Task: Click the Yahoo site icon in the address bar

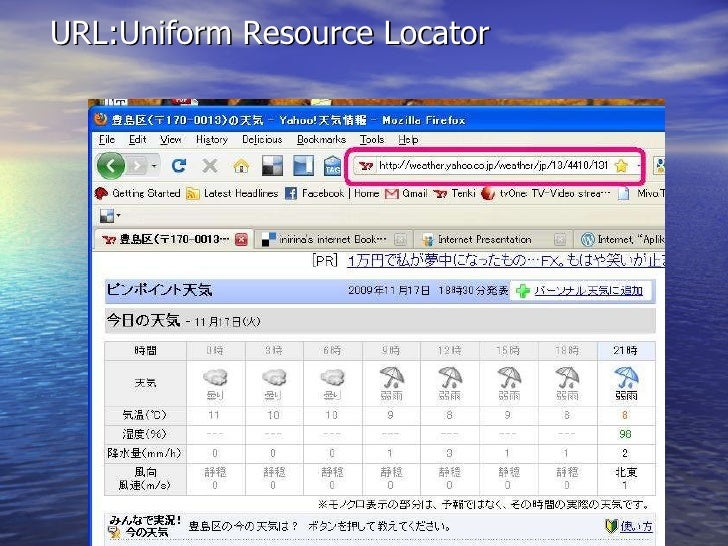Action: coord(366,166)
